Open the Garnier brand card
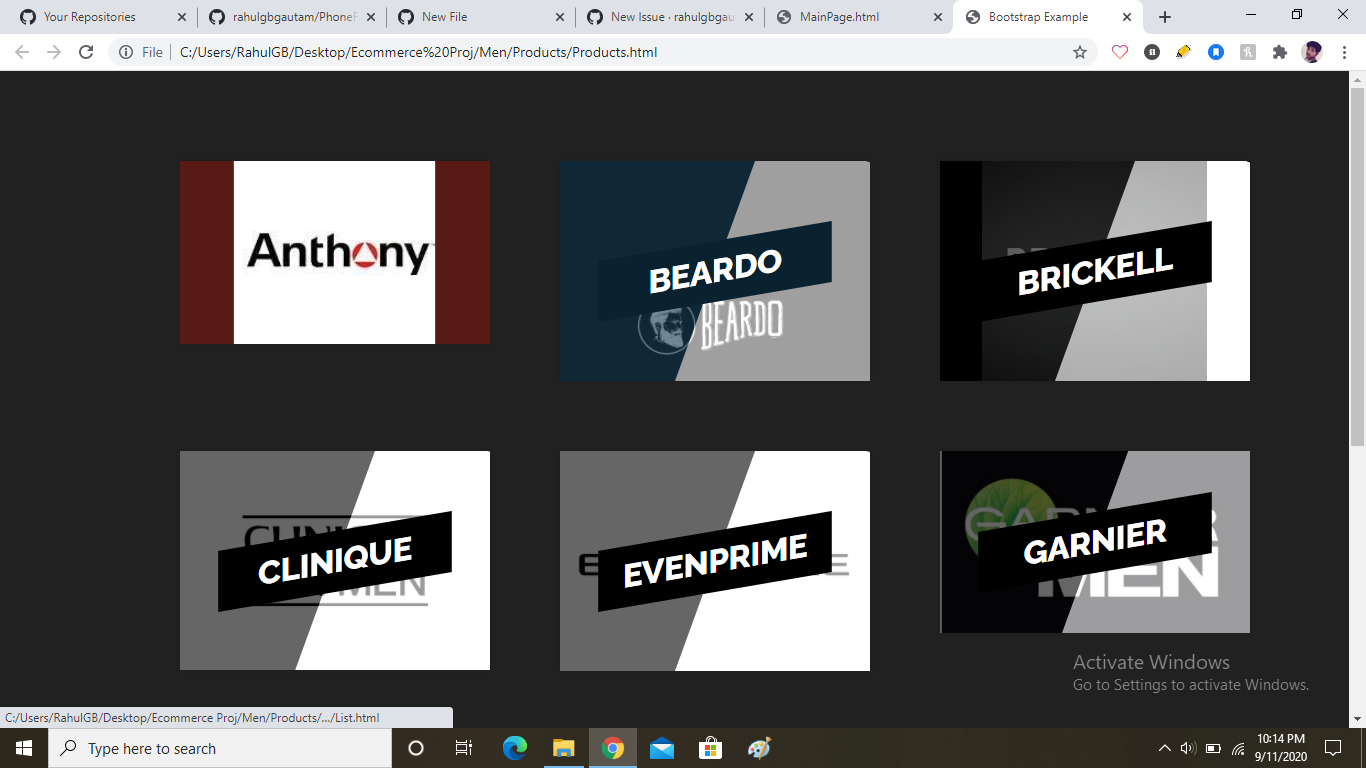The width and height of the screenshot is (1366, 768). 1095,542
